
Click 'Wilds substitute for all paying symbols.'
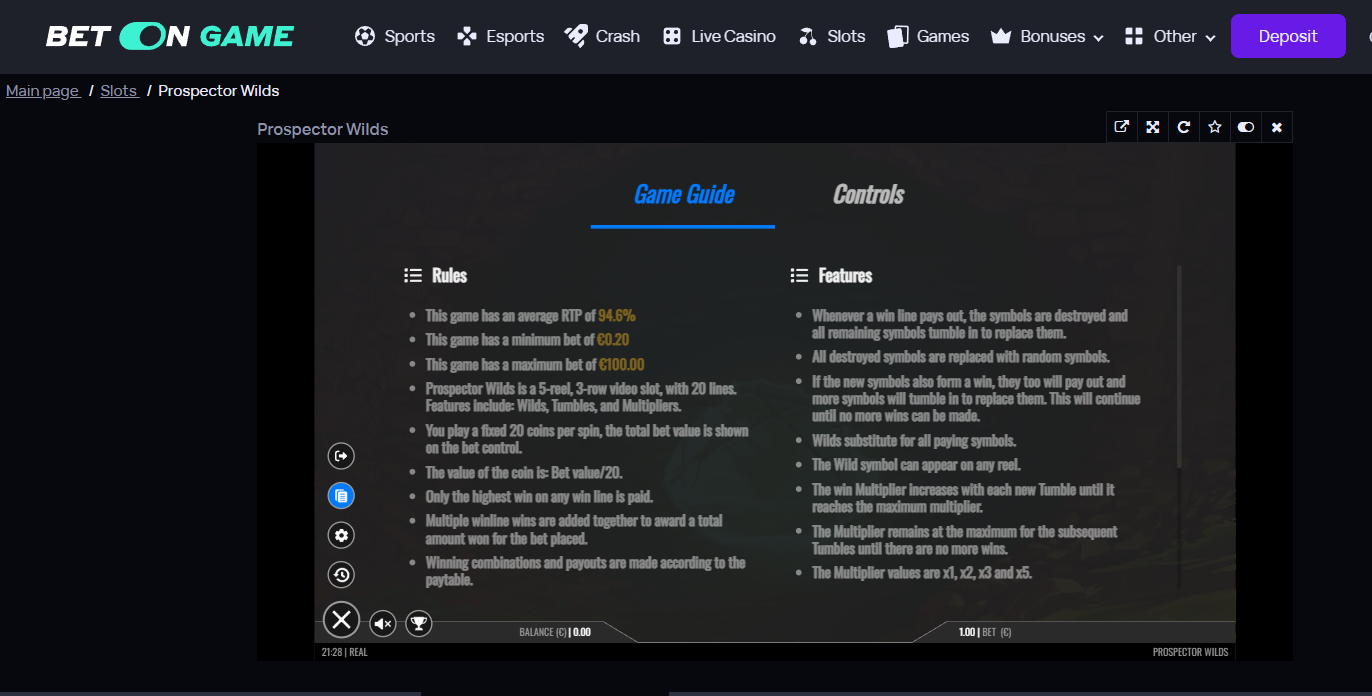914,441
